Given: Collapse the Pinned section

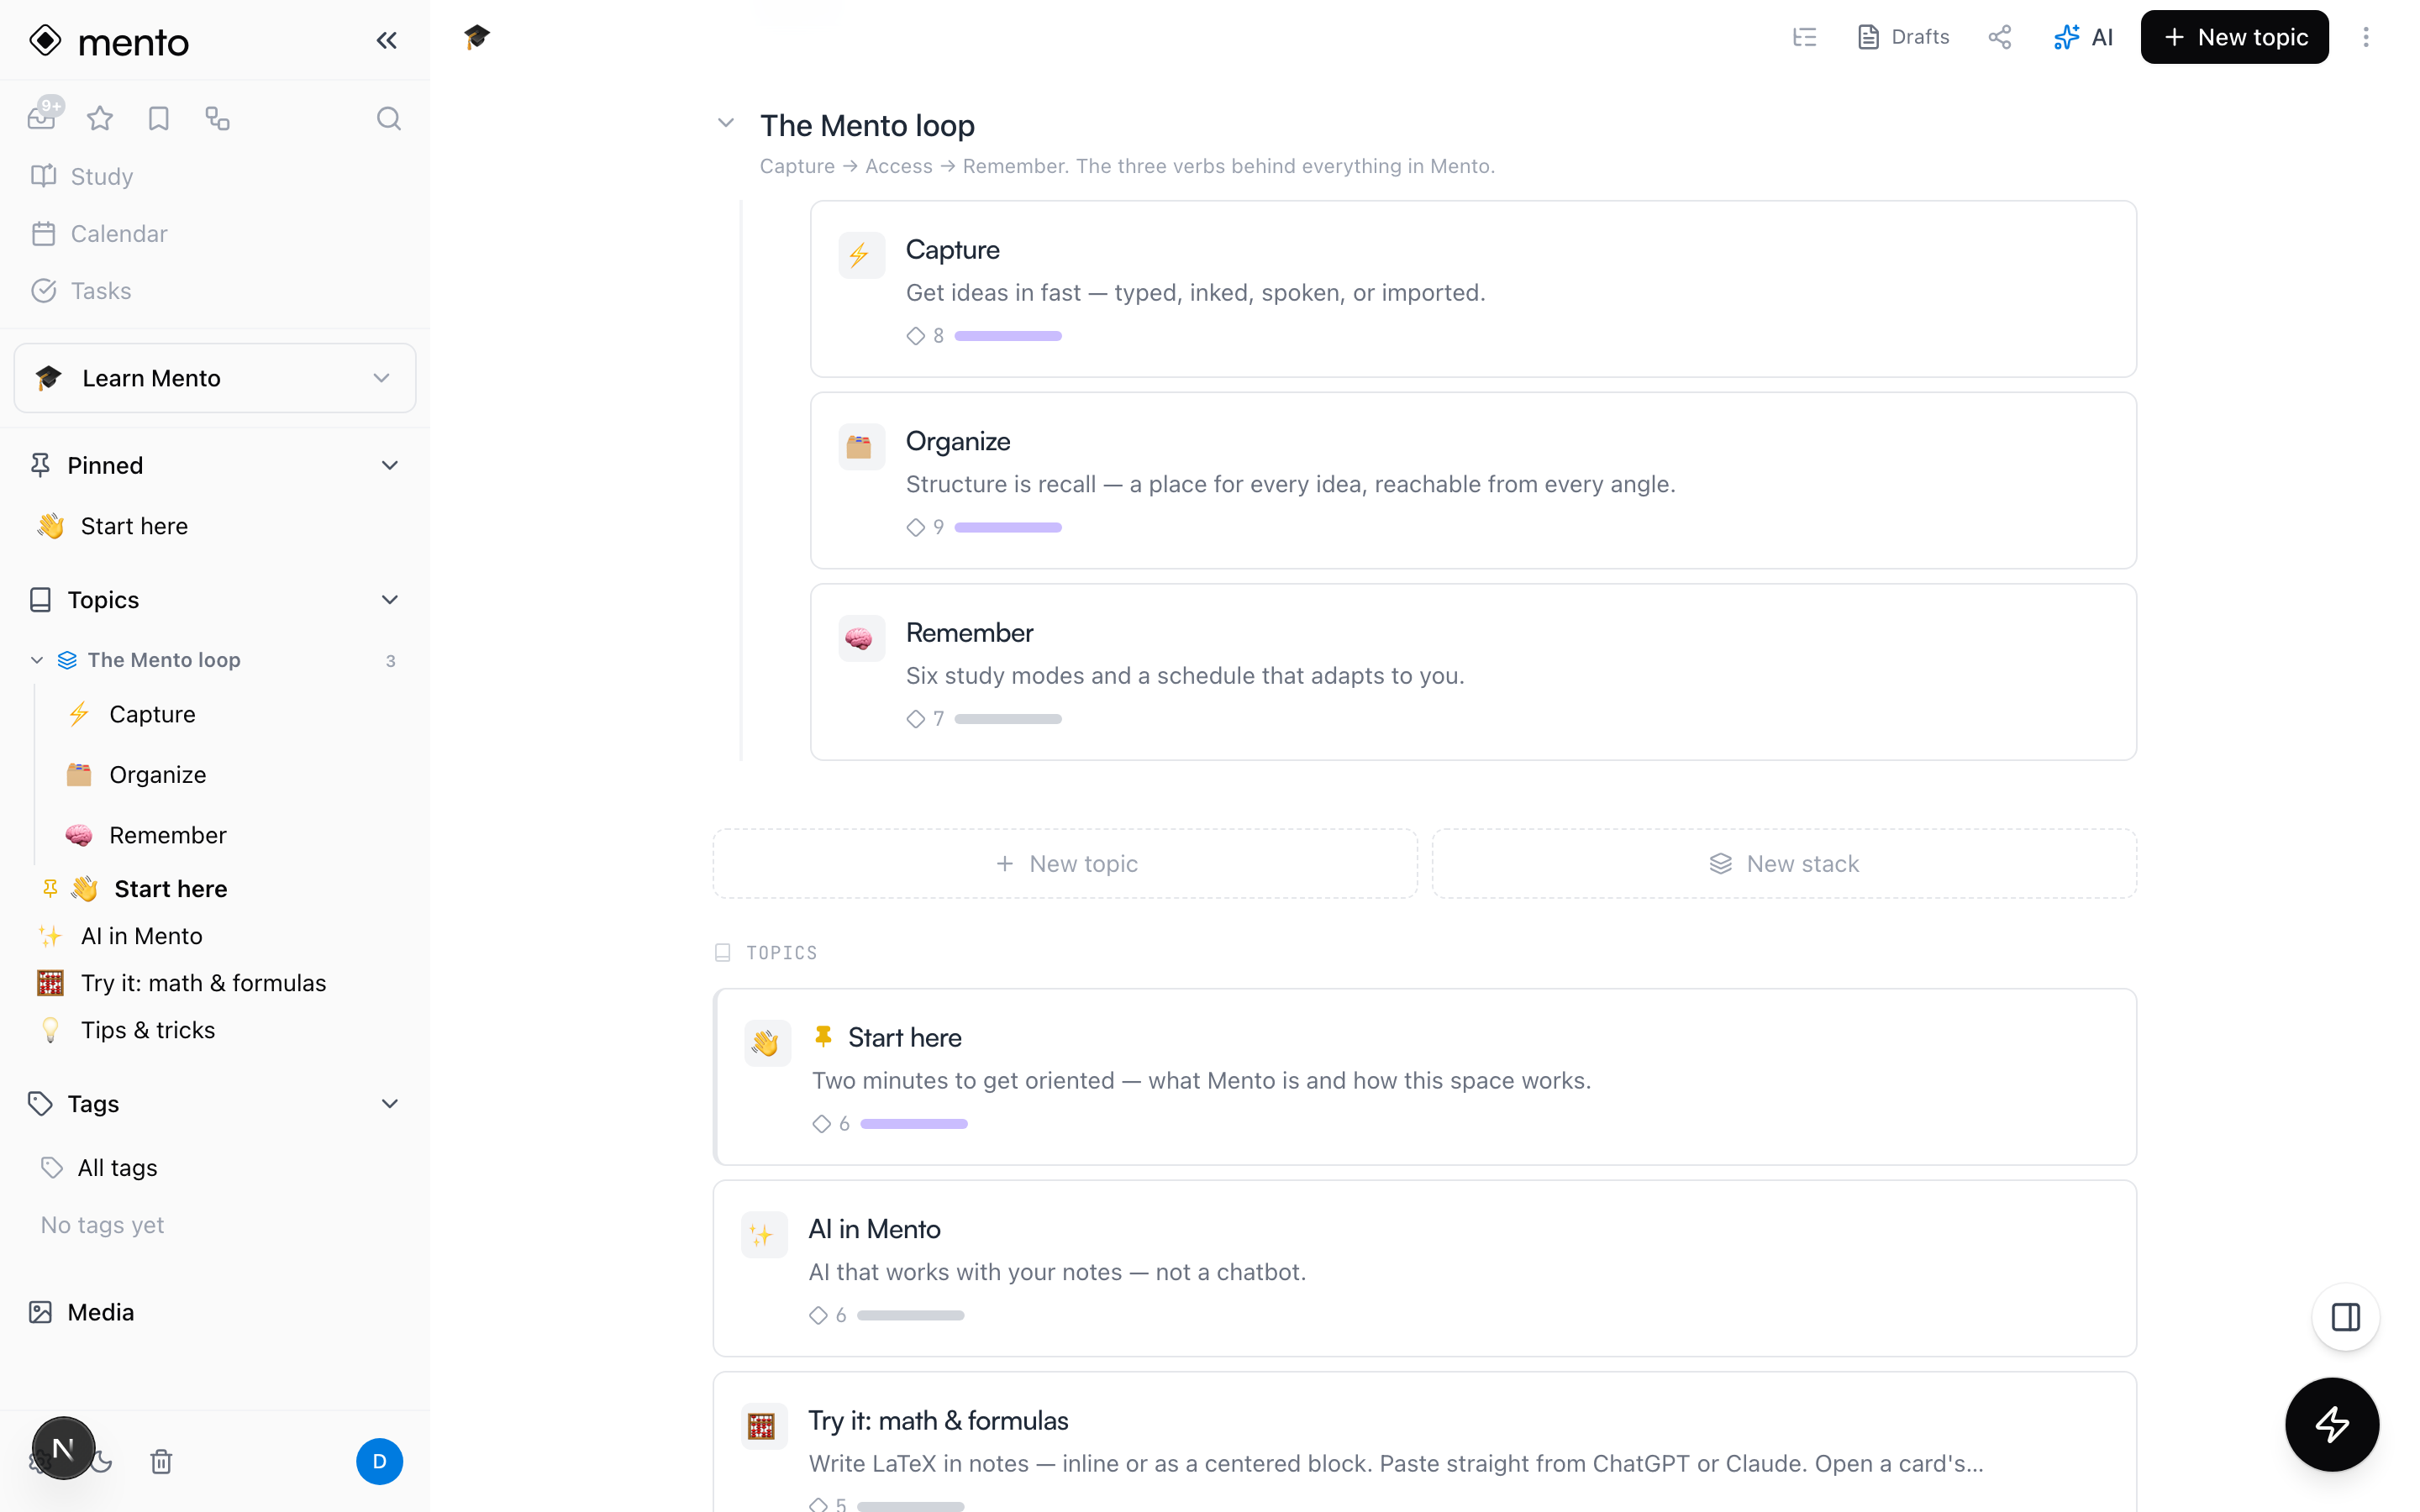Looking at the screenshot, I should tap(390, 465).
